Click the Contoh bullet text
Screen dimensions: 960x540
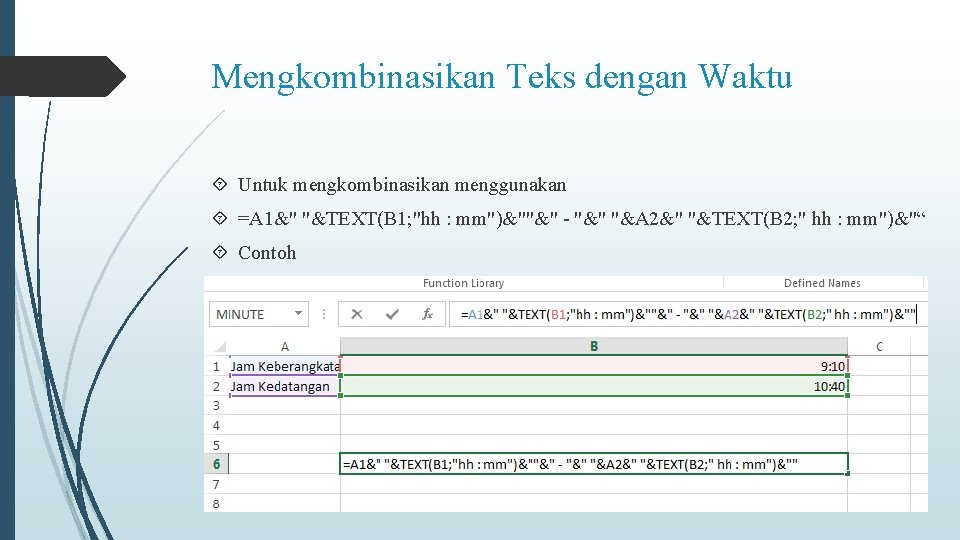click(x=267, y=253)
